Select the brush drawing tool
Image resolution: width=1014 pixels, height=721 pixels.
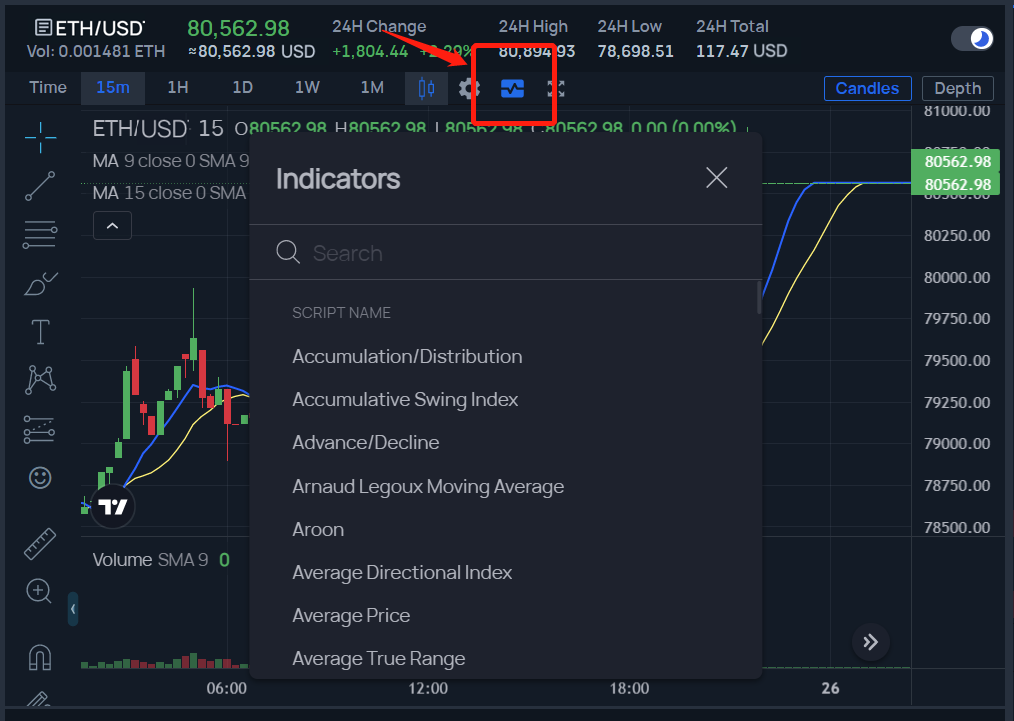40,283
